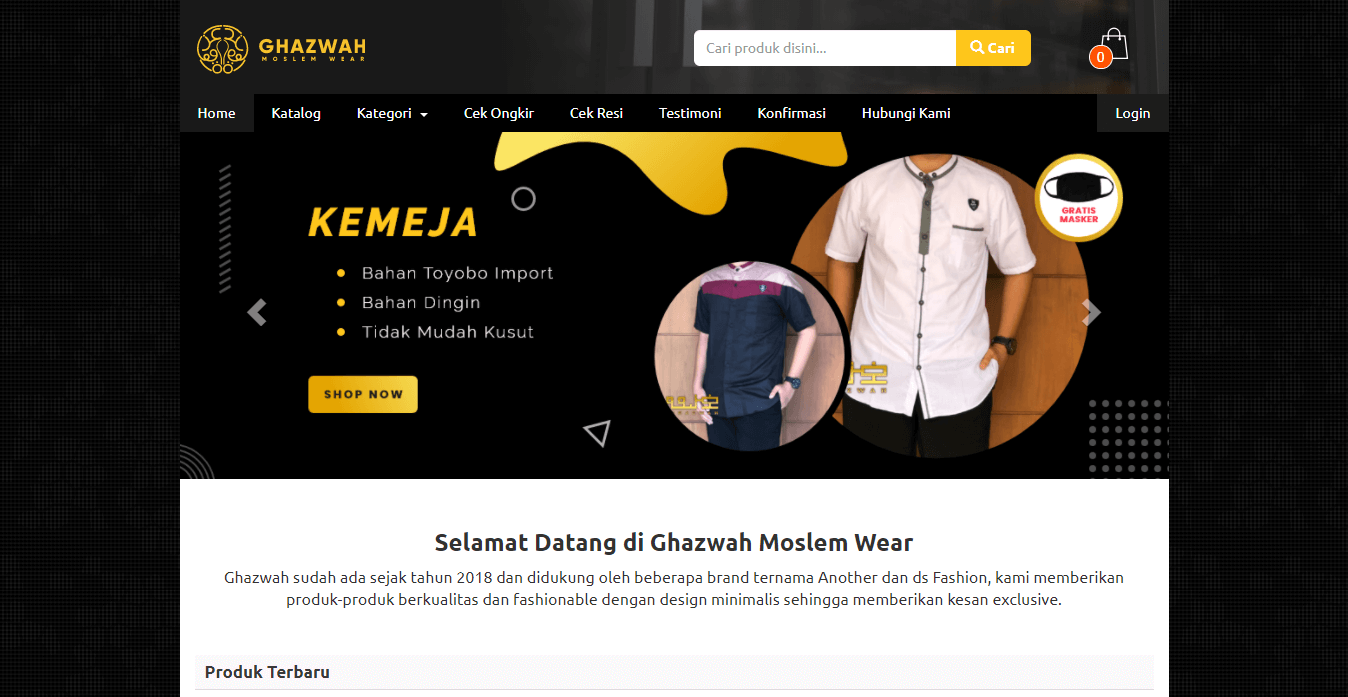Click the magnifier Cari search button
This screenshot has width=1348, height=697.
click(993, 48)
